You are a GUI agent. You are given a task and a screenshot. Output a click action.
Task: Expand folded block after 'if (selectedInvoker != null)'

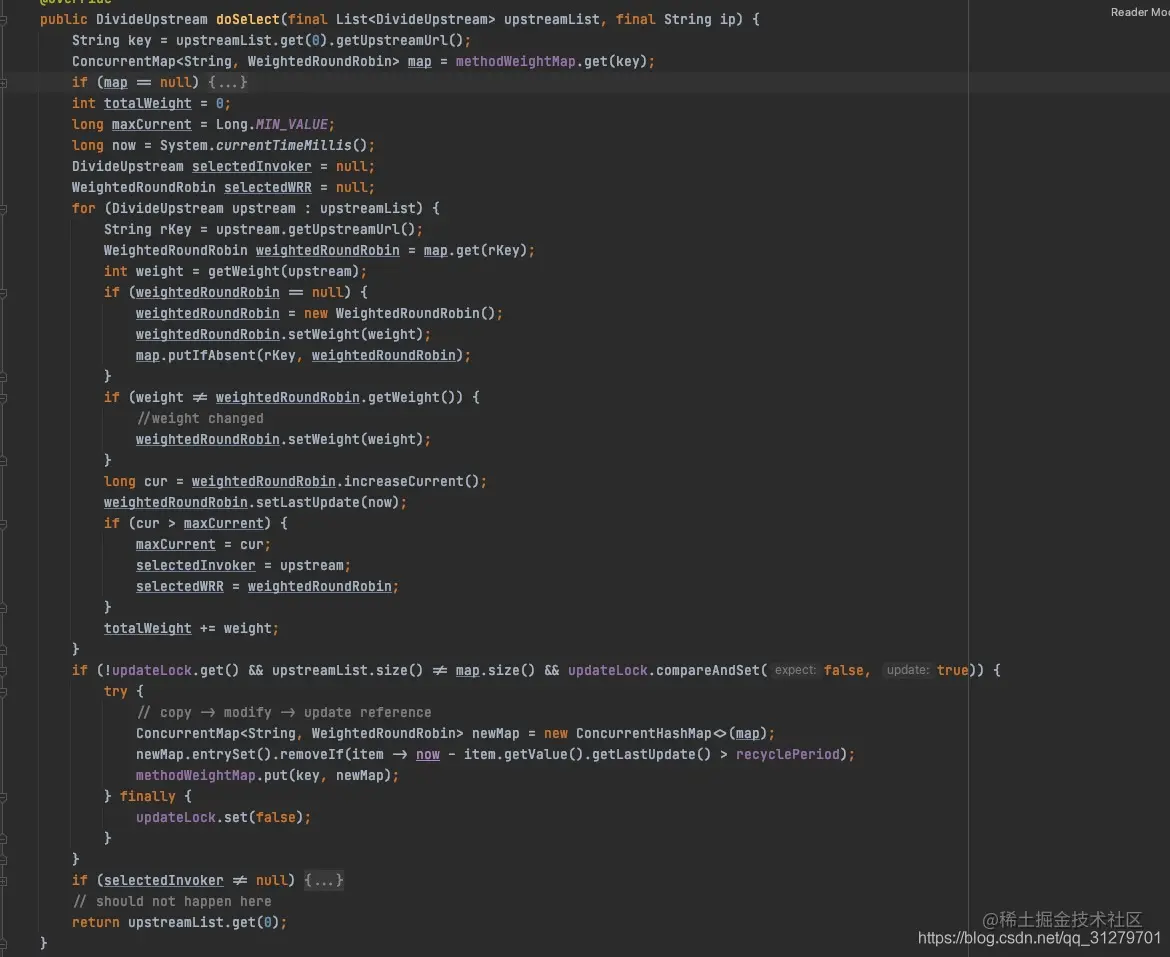point(324,880)
